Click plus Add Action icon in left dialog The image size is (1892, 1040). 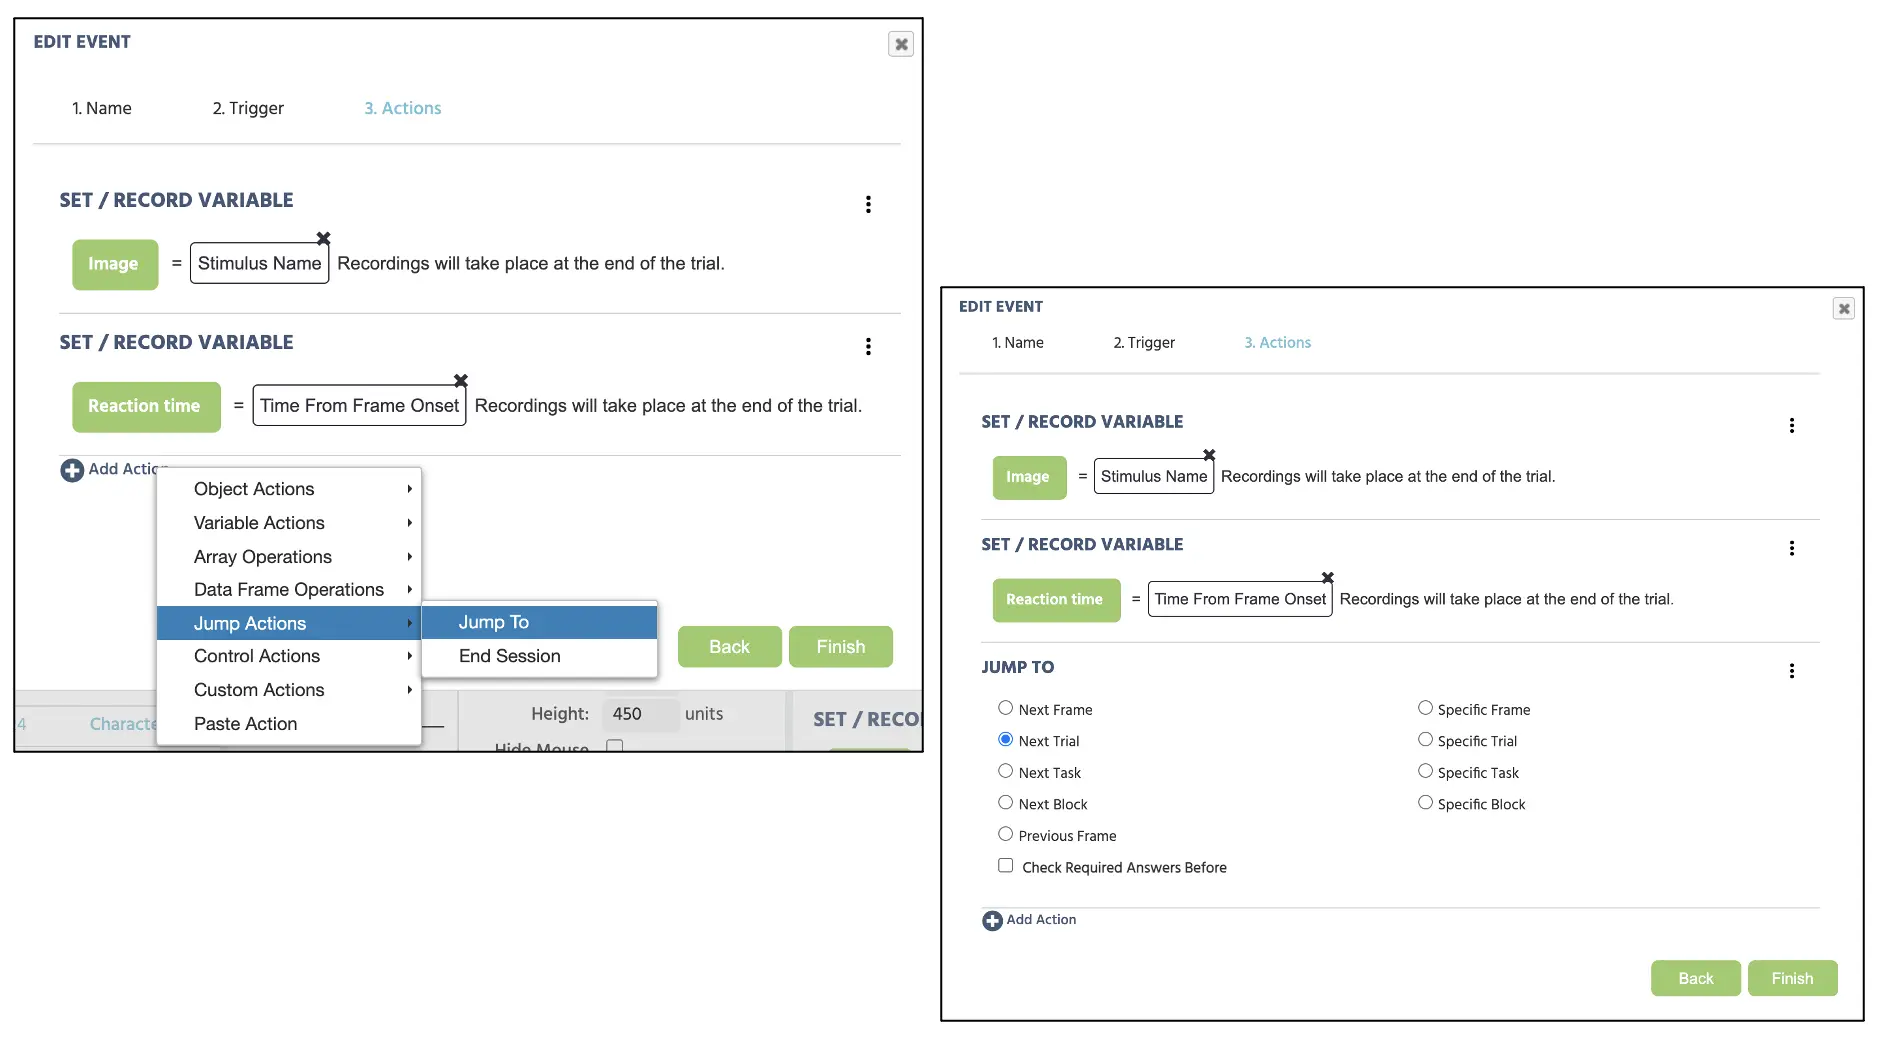click(72, 470)
